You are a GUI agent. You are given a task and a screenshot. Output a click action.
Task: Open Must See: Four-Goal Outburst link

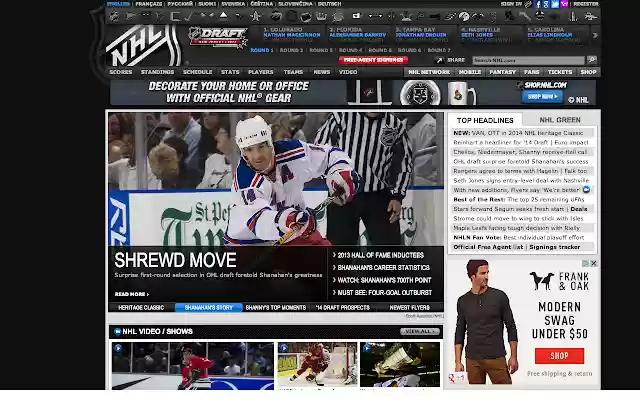coord(382,293)
